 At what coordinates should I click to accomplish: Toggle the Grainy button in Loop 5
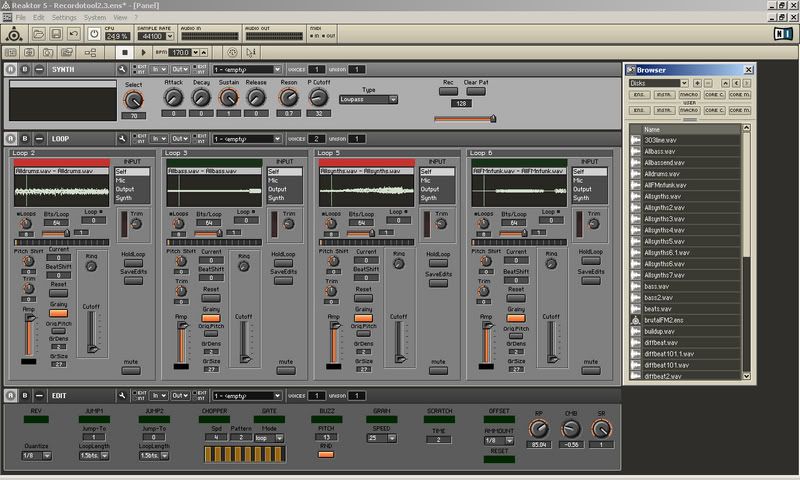point(363,318)
